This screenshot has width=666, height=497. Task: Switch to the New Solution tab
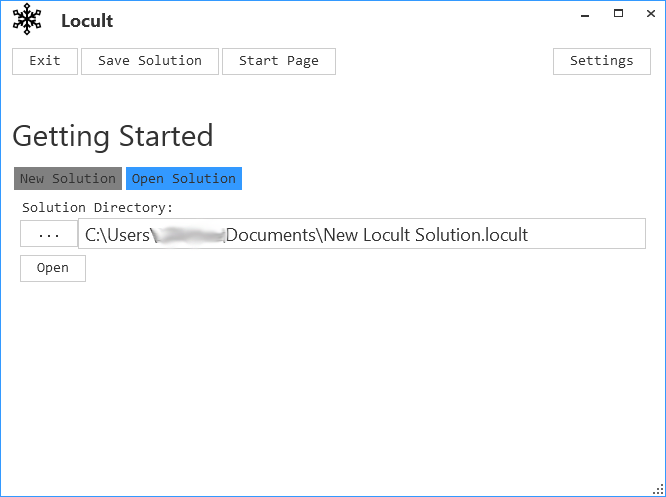(68, 179)
